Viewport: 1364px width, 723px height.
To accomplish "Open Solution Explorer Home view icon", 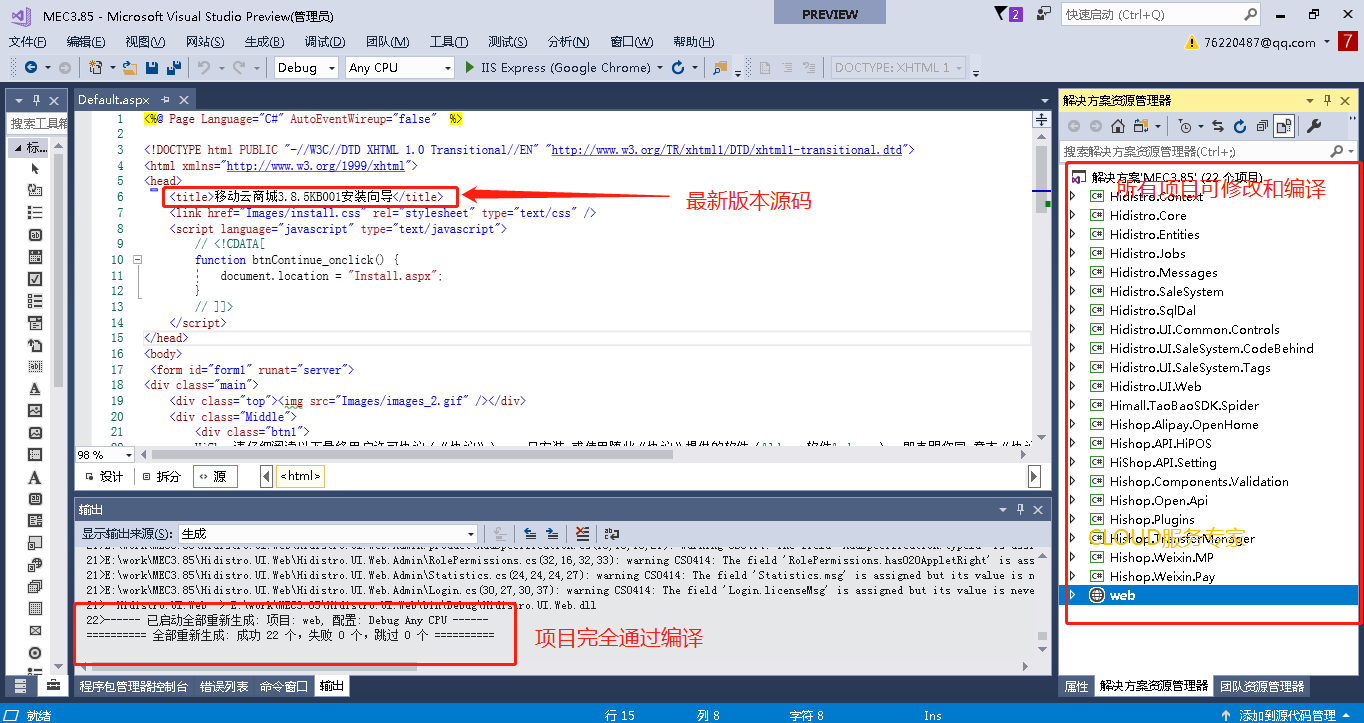I will pyautogui.click(x=1119, y=125).
